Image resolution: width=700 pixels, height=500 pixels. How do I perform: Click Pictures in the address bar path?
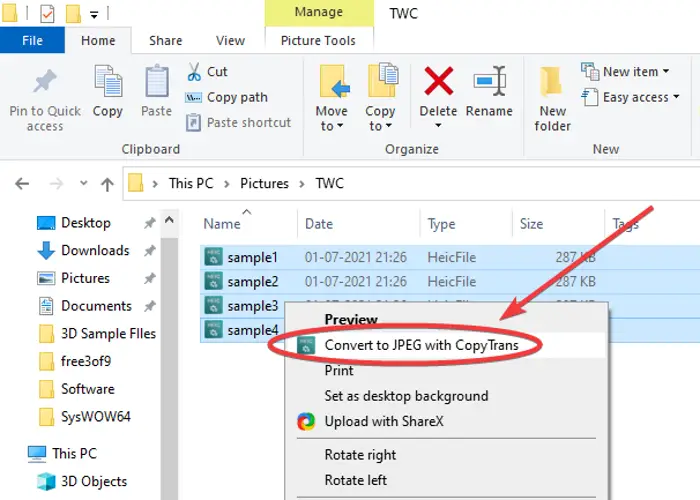pyautogui.click(x=264, y=183)
